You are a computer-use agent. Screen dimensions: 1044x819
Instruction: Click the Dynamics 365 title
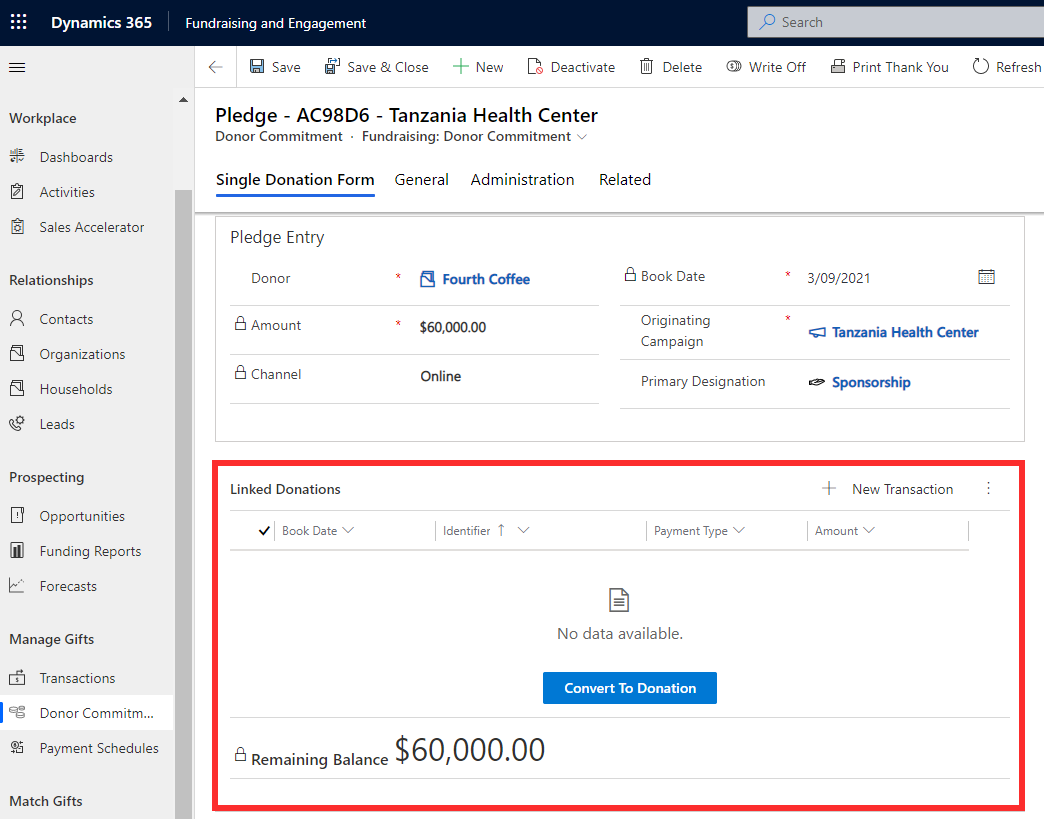[x=101, y=22]
